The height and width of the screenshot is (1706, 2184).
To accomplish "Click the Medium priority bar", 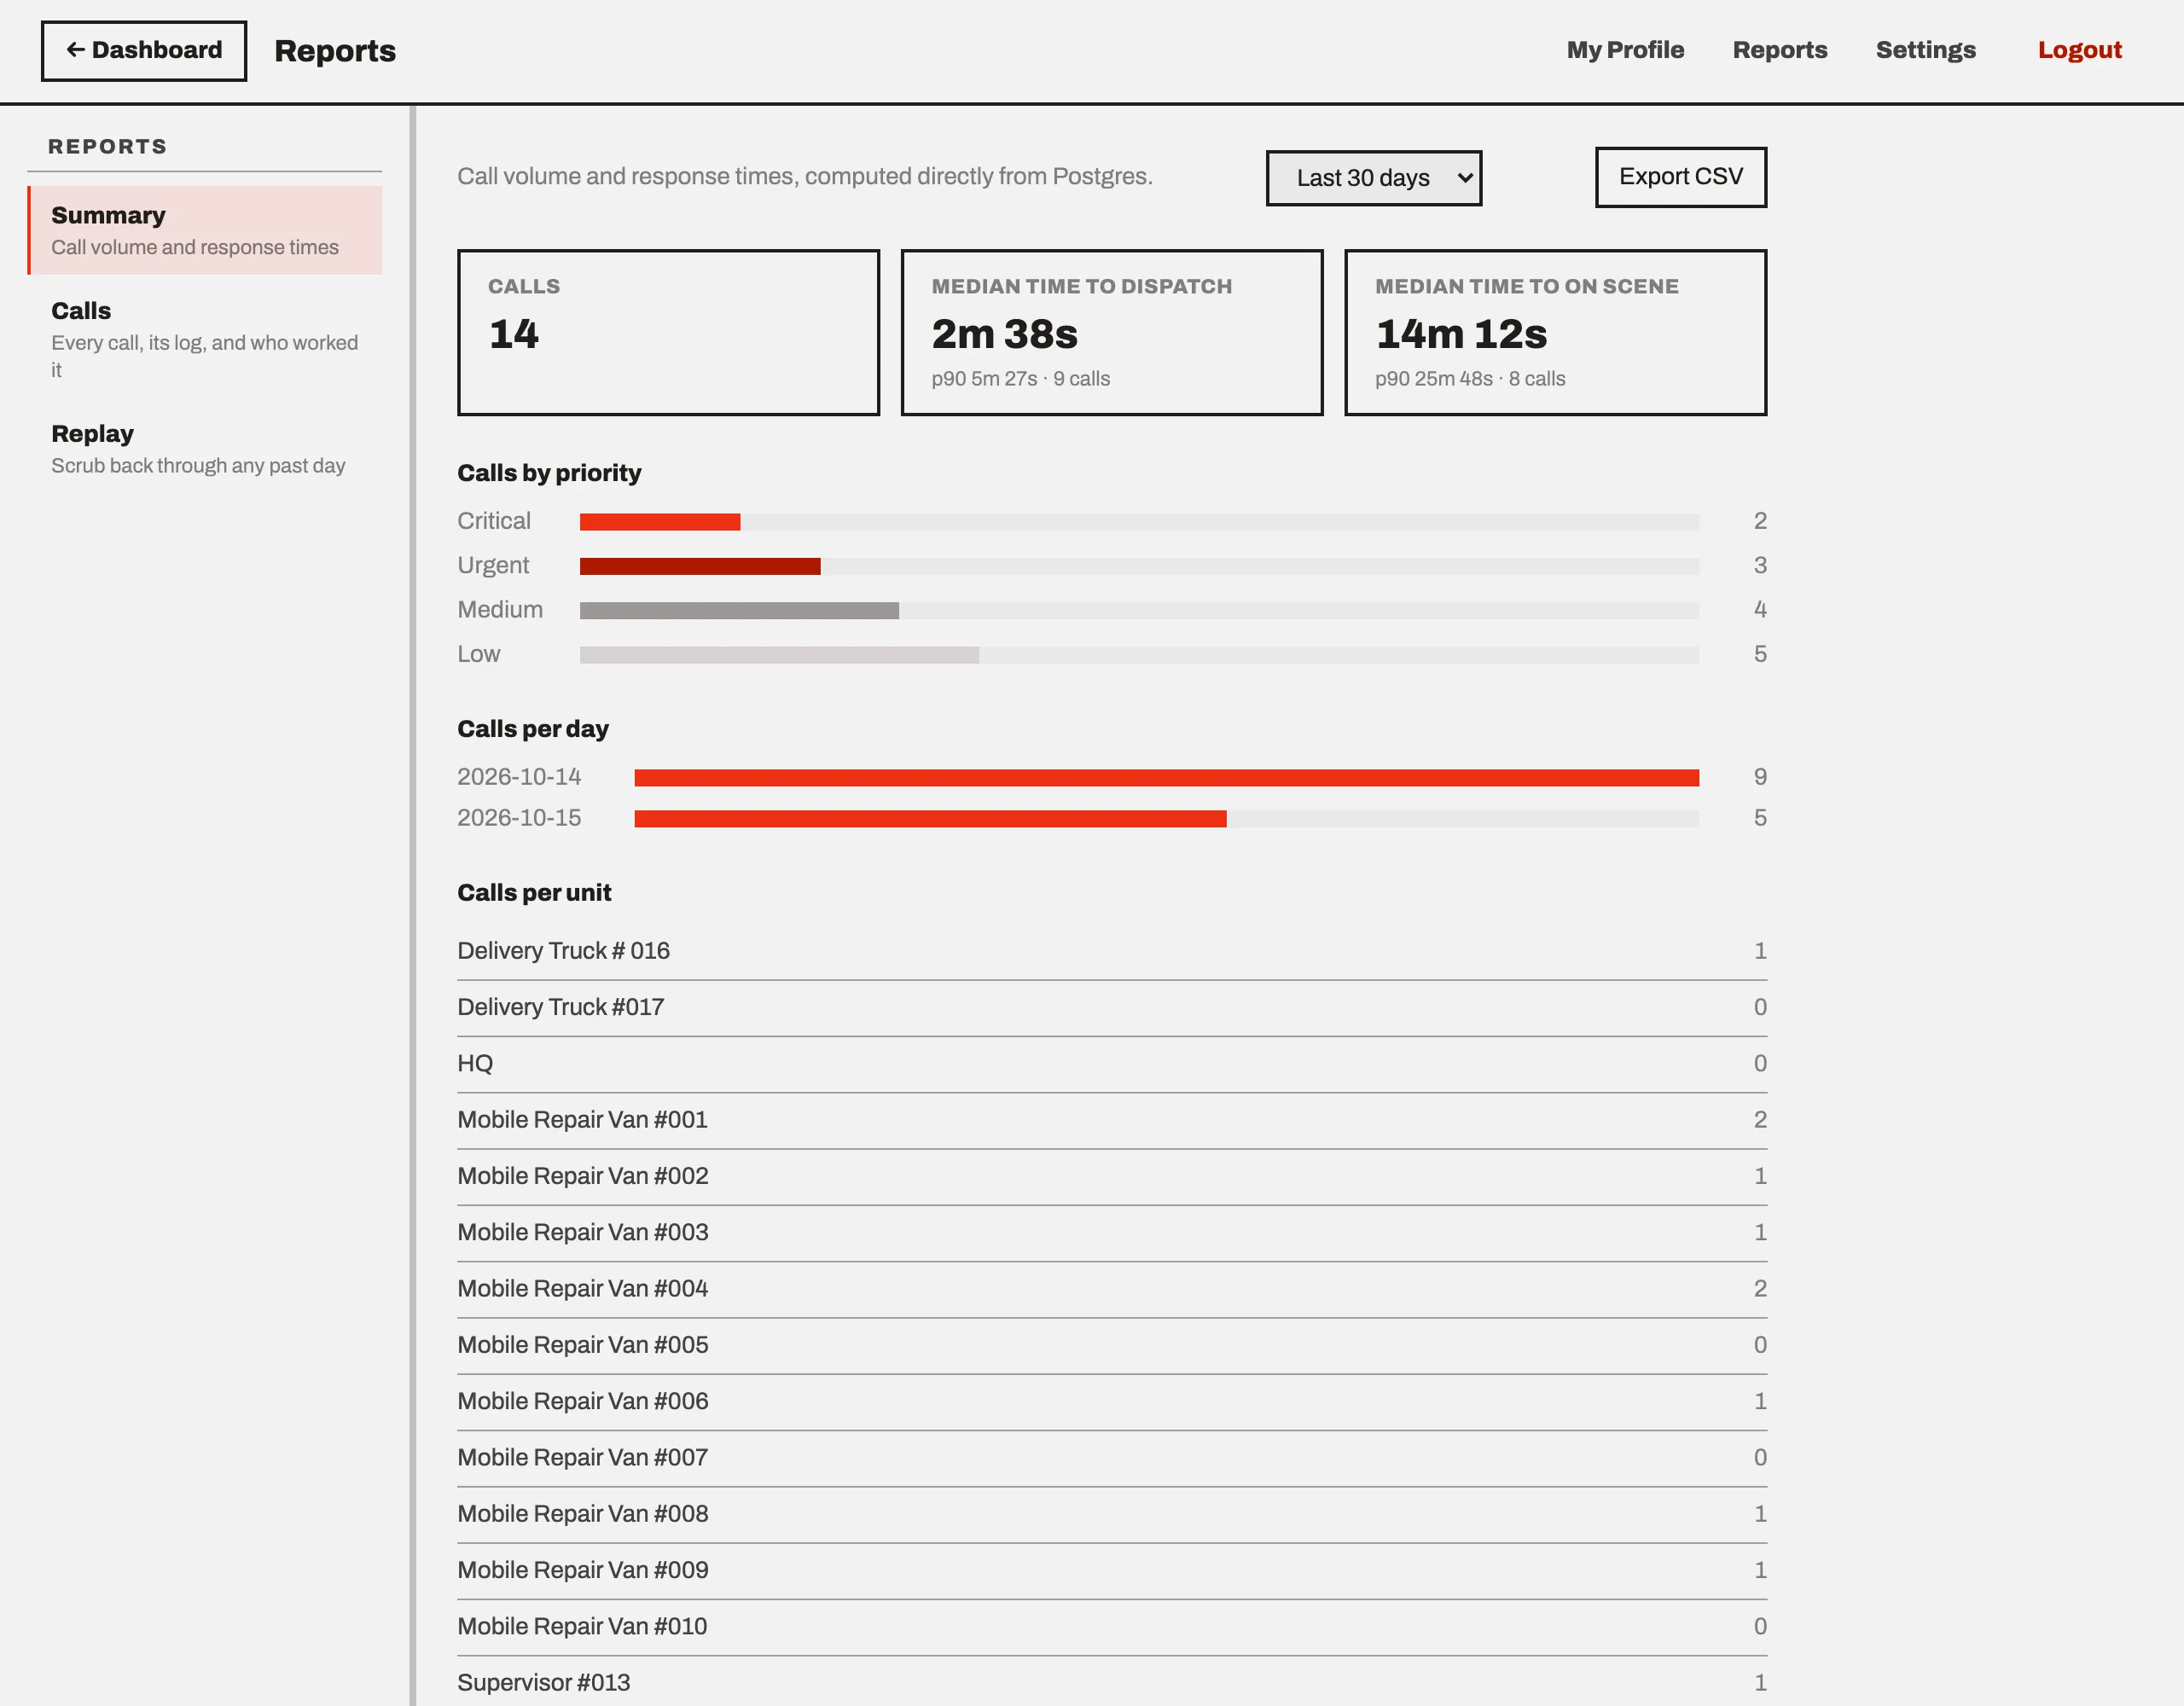I will tap(739, 610).
